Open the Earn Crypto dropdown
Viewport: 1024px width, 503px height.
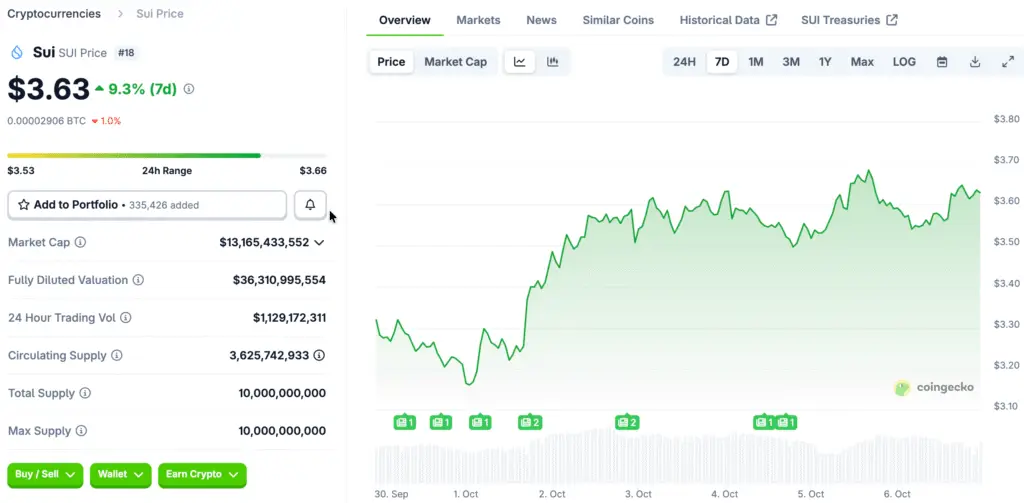point(202,475)
